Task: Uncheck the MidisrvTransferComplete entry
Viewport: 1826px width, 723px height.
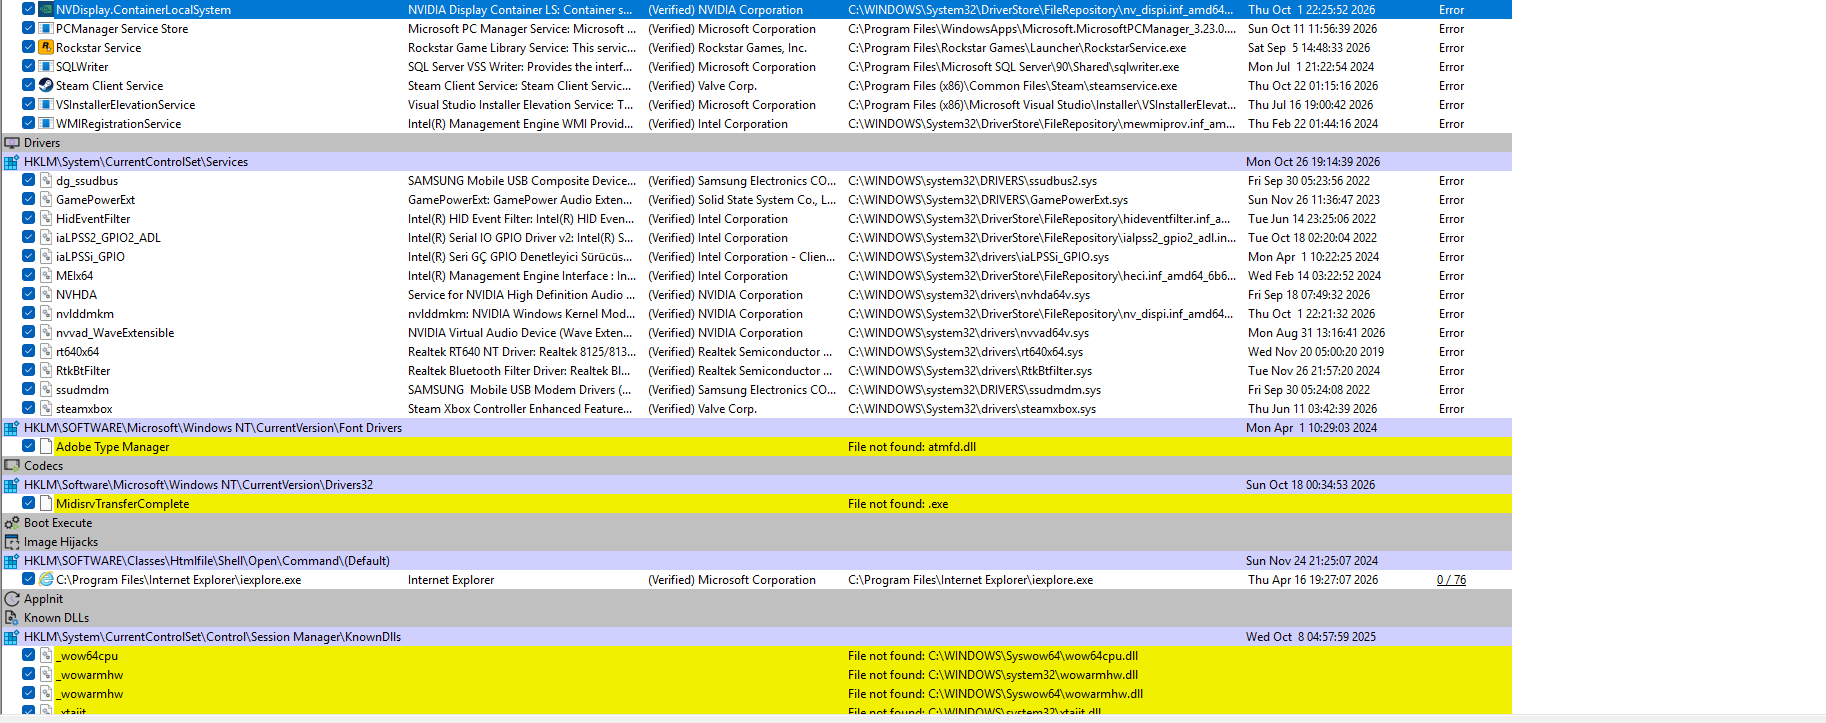Action: (x=29, y=503)
